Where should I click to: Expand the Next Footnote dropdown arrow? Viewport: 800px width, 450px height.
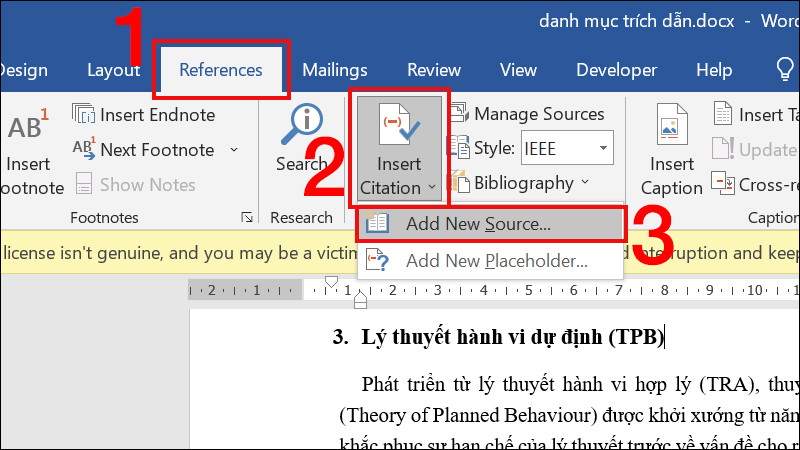point(234,150)
